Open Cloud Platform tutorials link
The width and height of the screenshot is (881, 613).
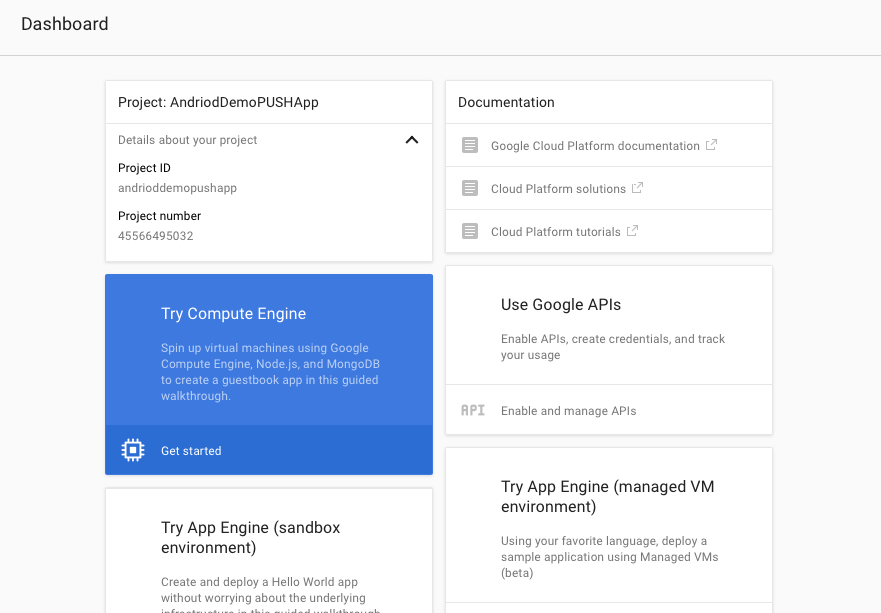(555, 232)
